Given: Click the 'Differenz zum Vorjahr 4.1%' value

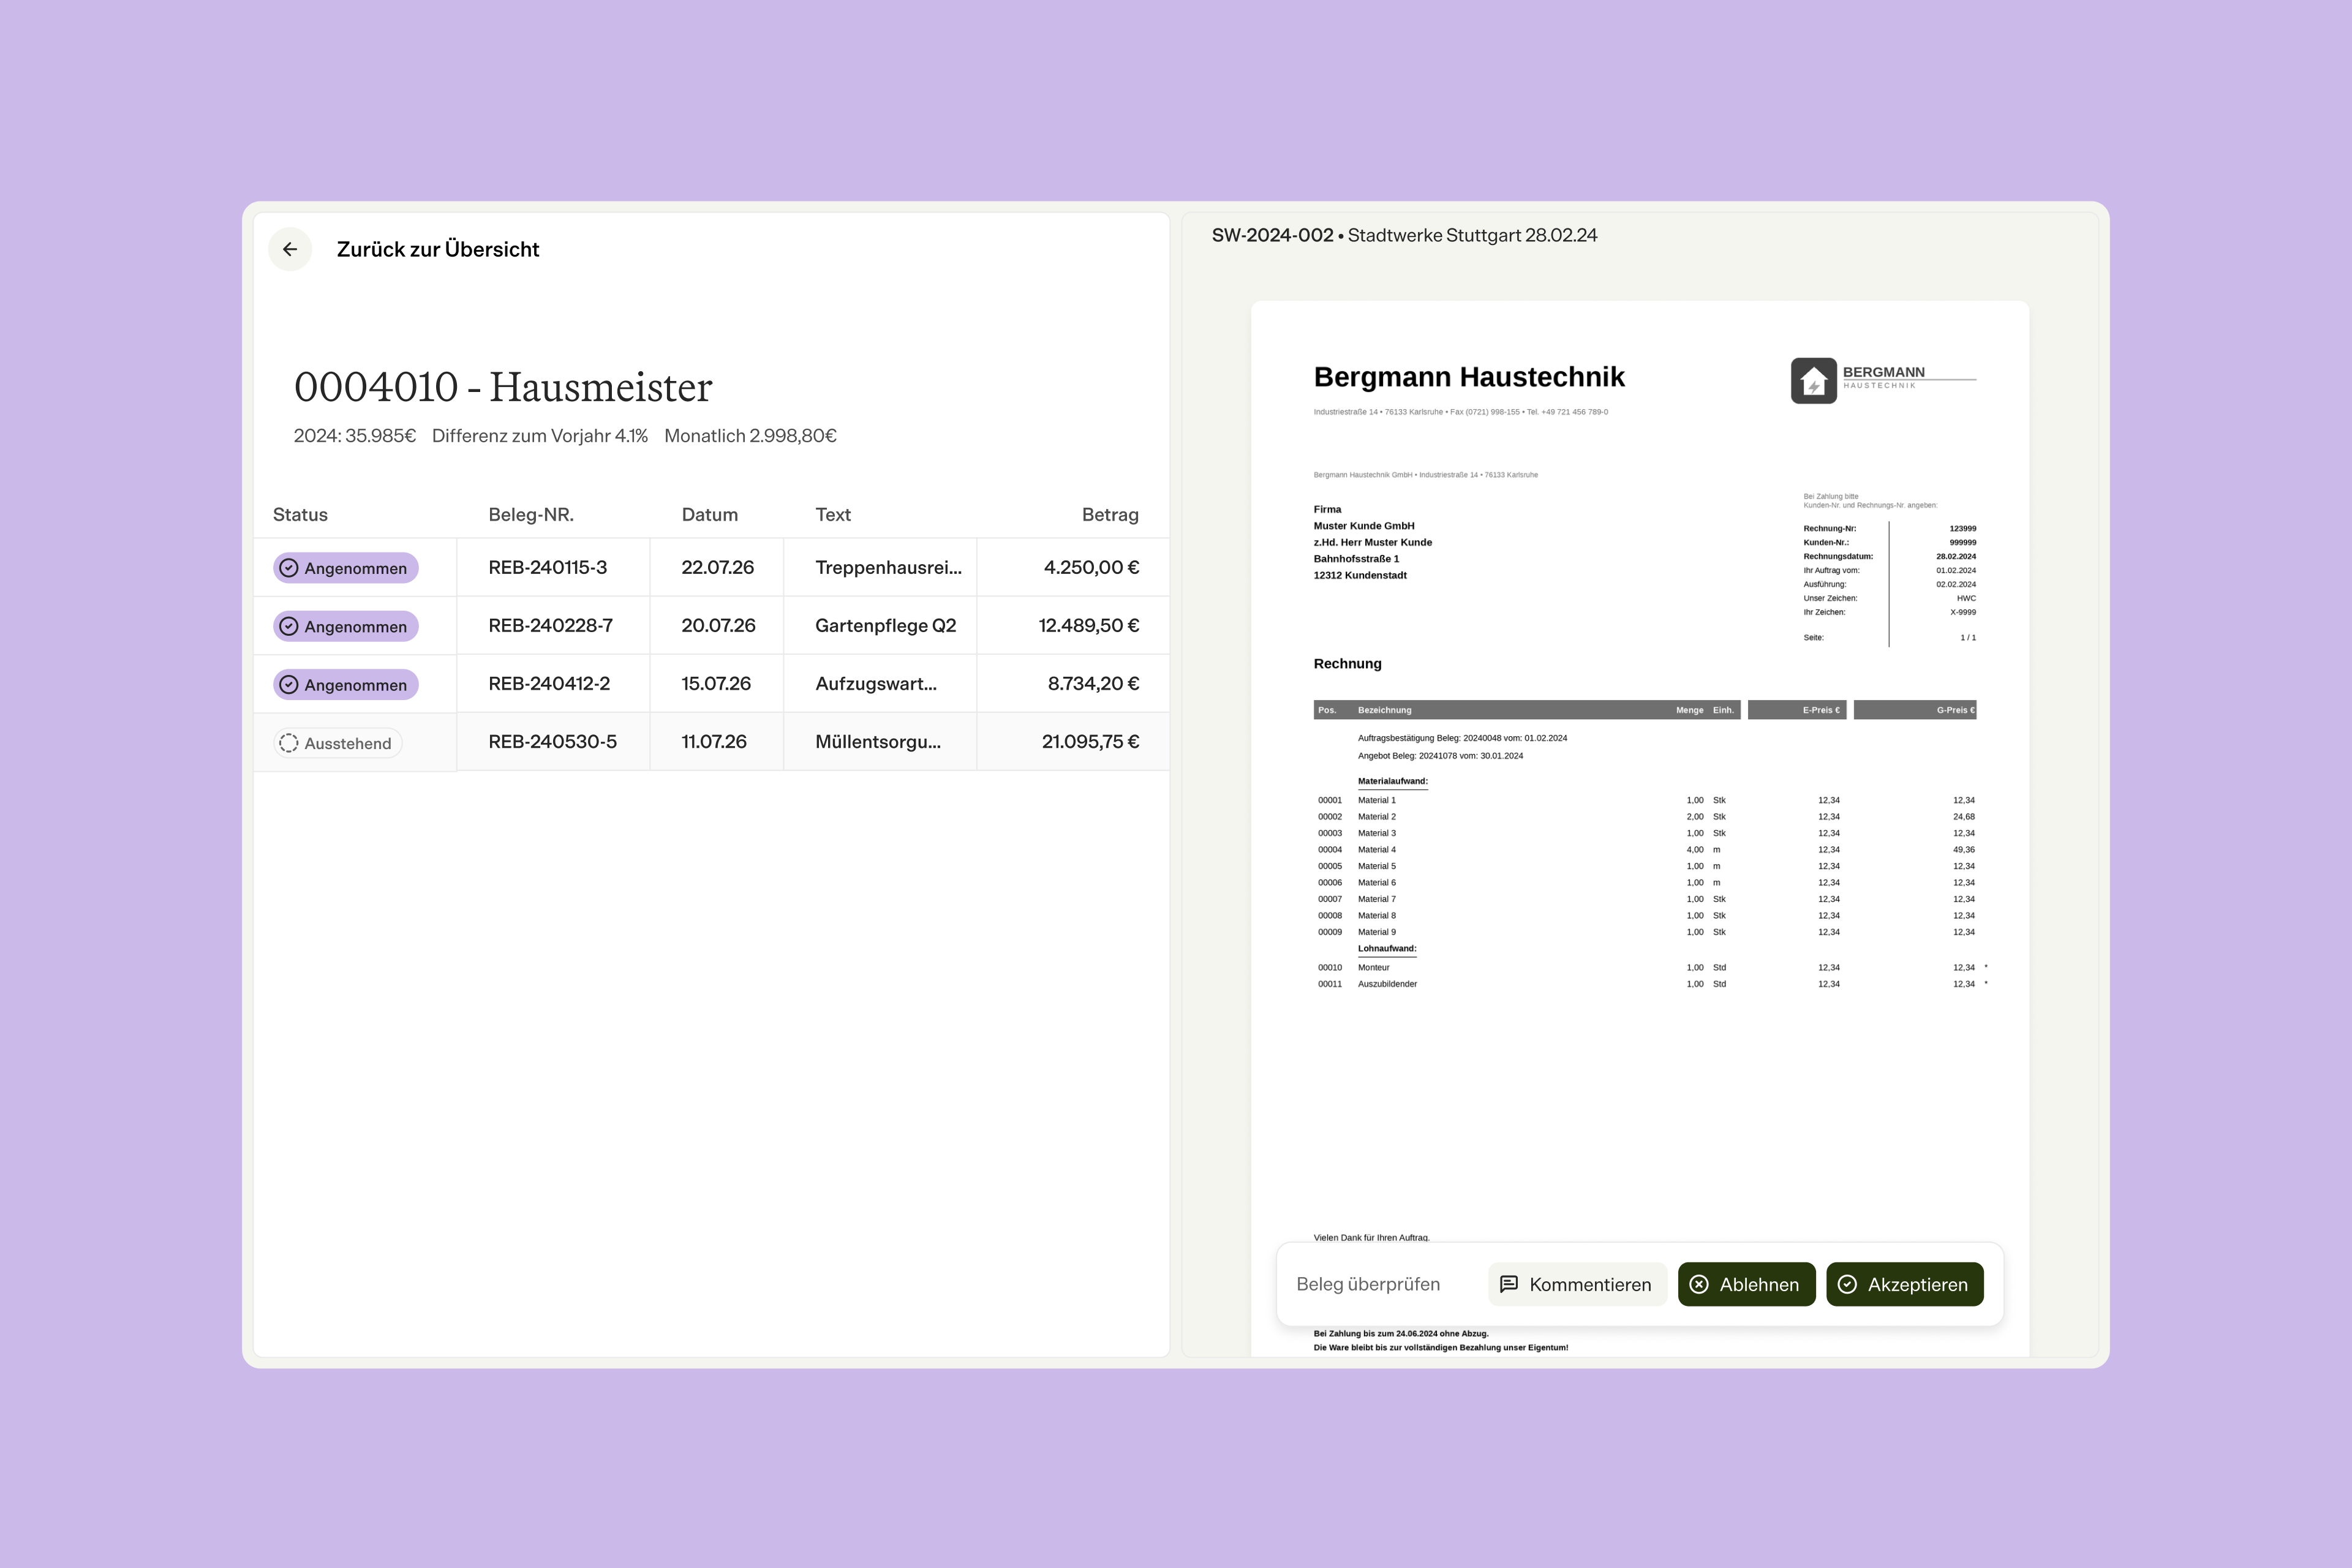Looking at the screenshot, I should (540, 435).
